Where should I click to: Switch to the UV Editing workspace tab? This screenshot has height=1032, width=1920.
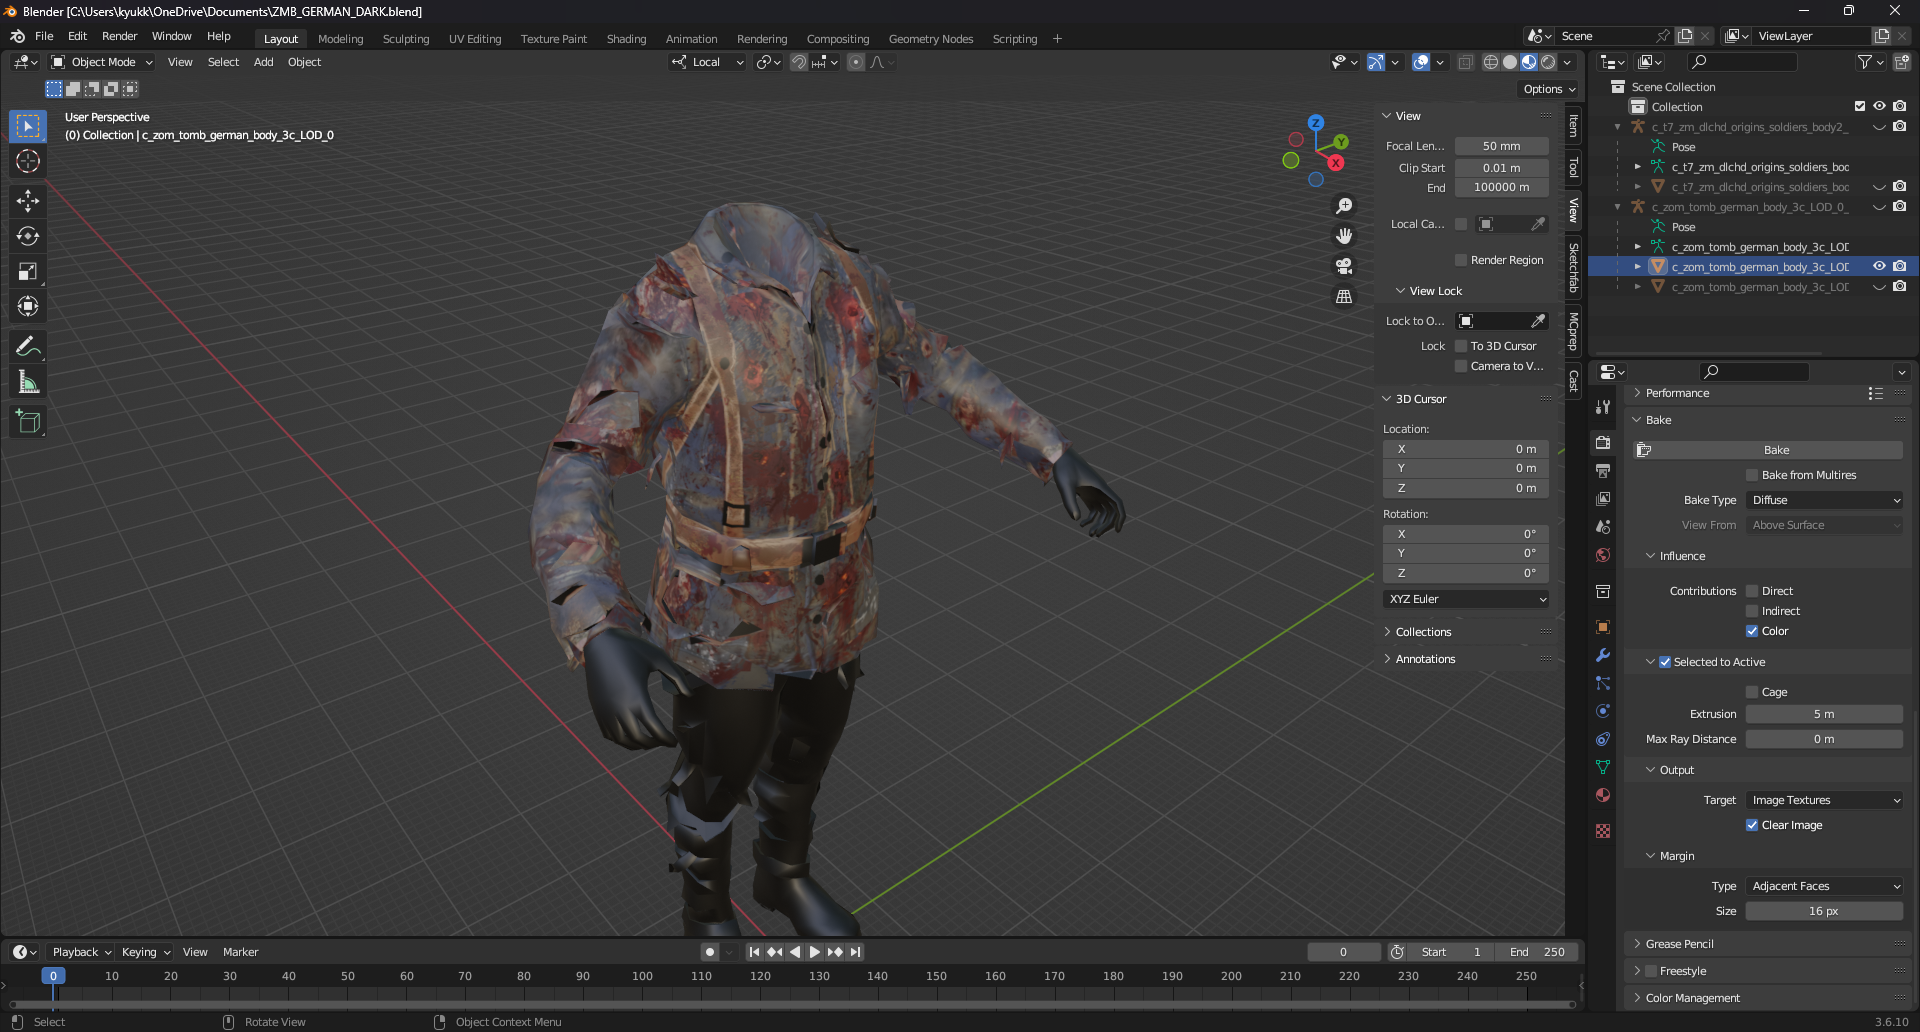coord(475,39)
